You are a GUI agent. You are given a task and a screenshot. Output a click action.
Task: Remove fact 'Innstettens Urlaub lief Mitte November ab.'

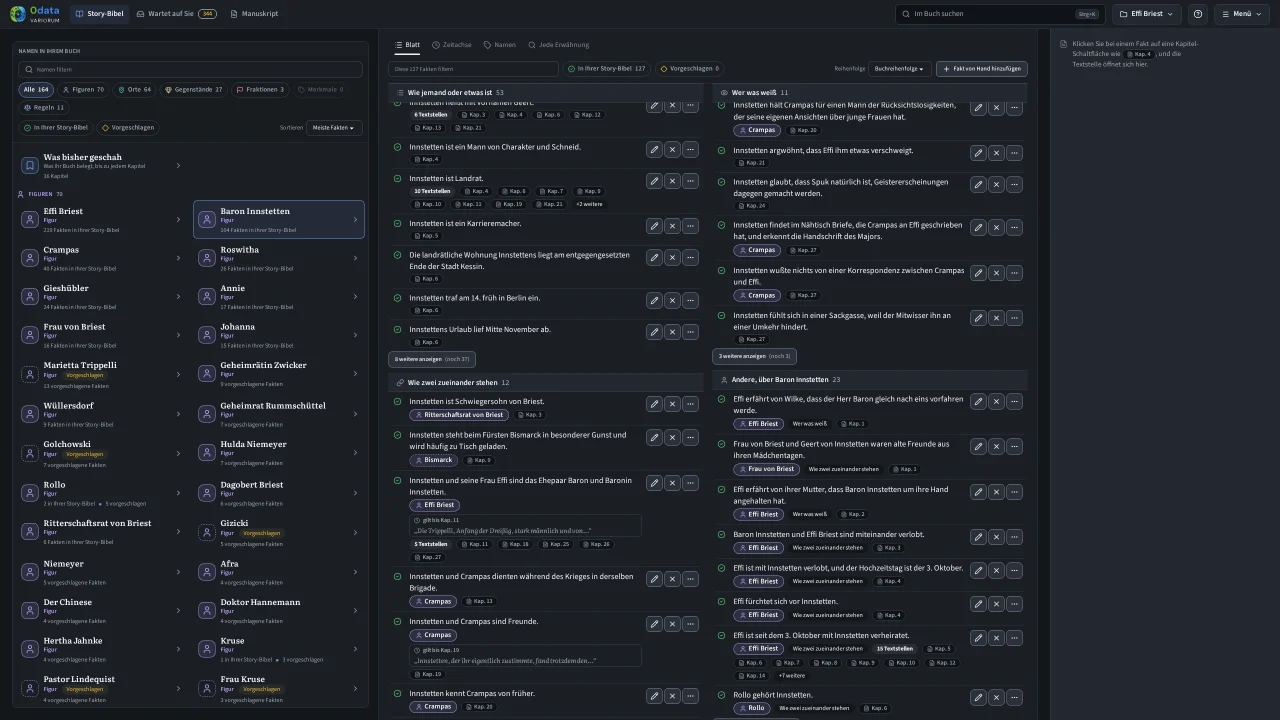pyautogui.click(x=672, y=333)
